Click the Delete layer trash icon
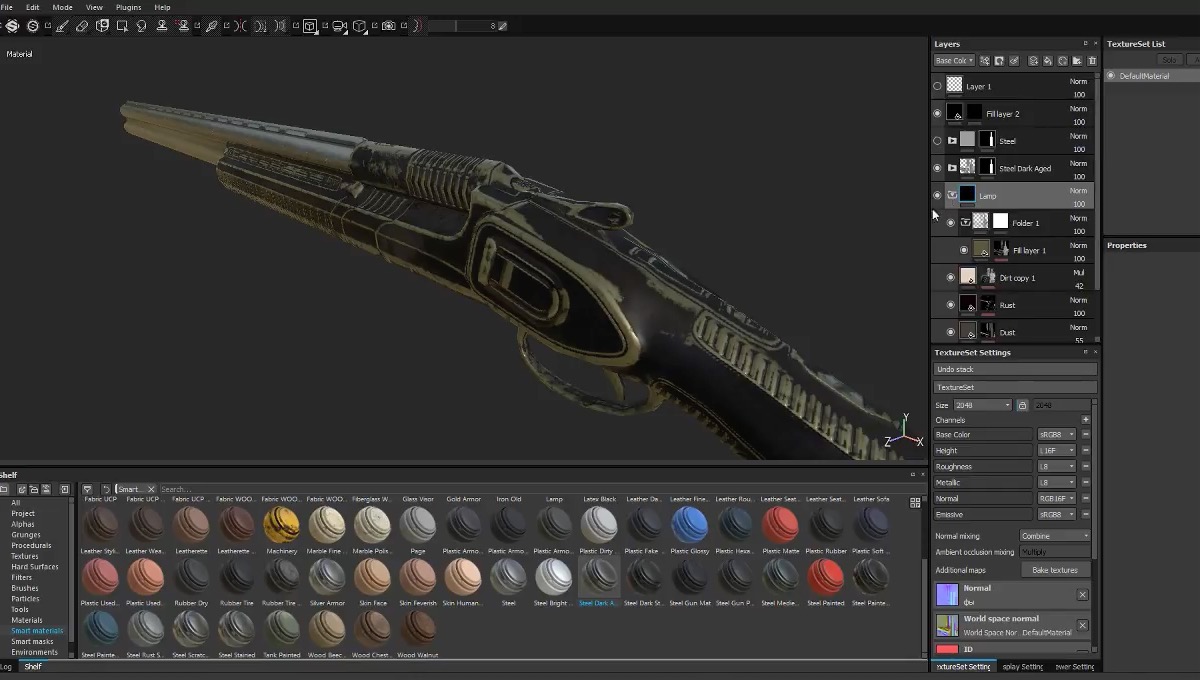This screenshot has height=680, width=1200. (1091, 60)
